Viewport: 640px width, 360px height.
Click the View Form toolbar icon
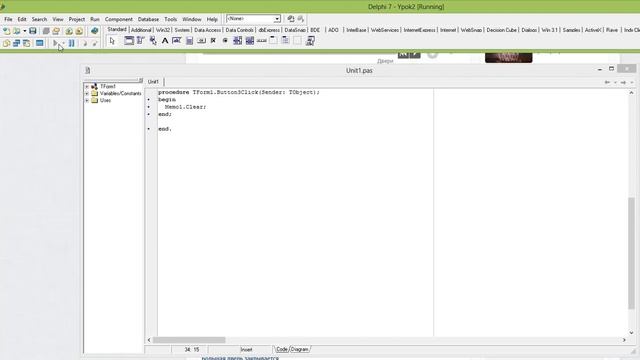[x=16, y=43]
